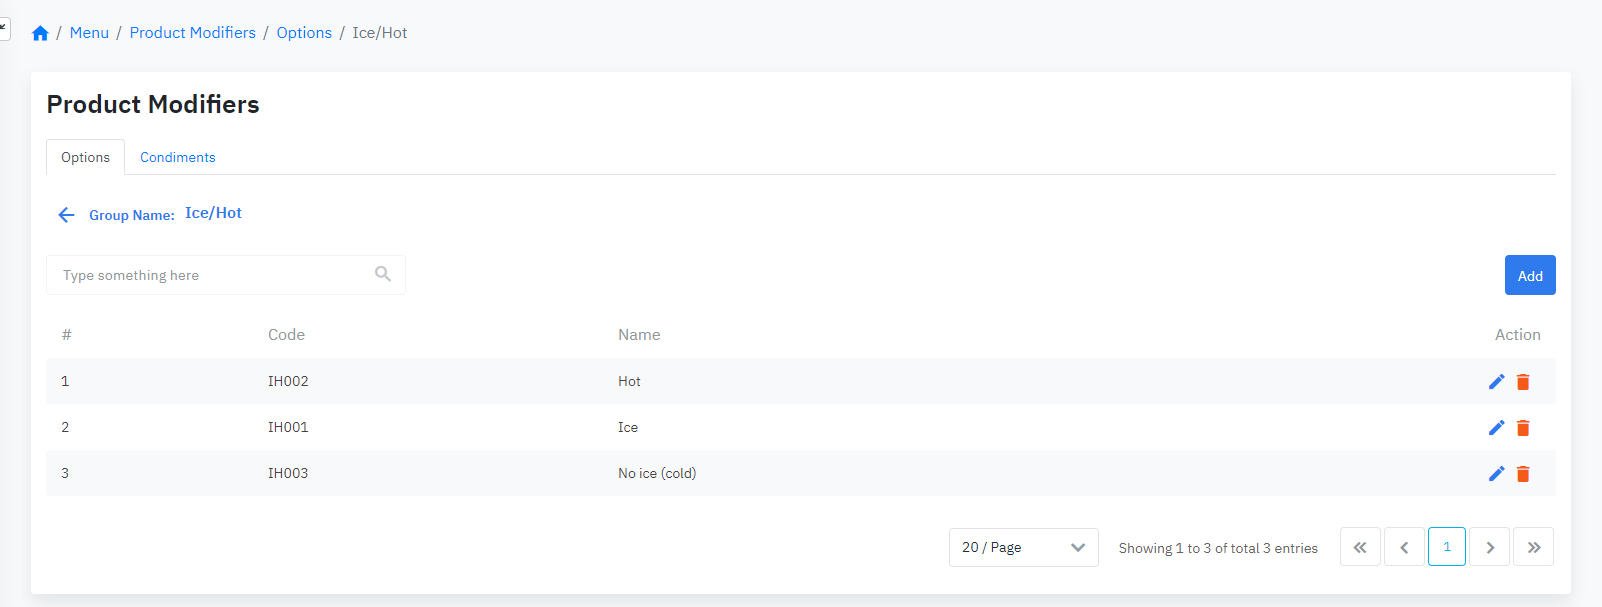Viewport: 1602px width, 607px height.
Task: Click the Options breadcrumb link
Action: click(x=304, y=33)
